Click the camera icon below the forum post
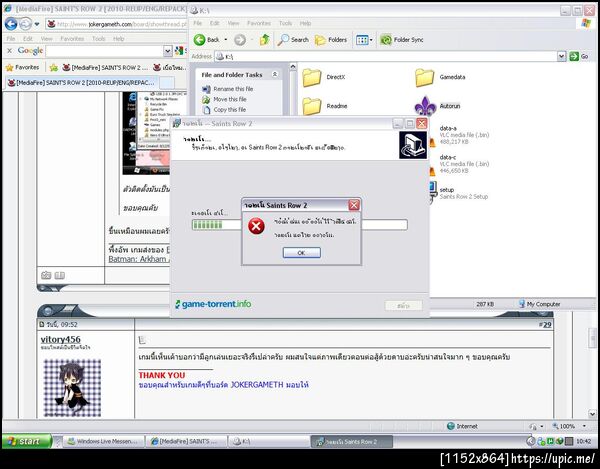 pyautogui.click(x=46, y=275)
